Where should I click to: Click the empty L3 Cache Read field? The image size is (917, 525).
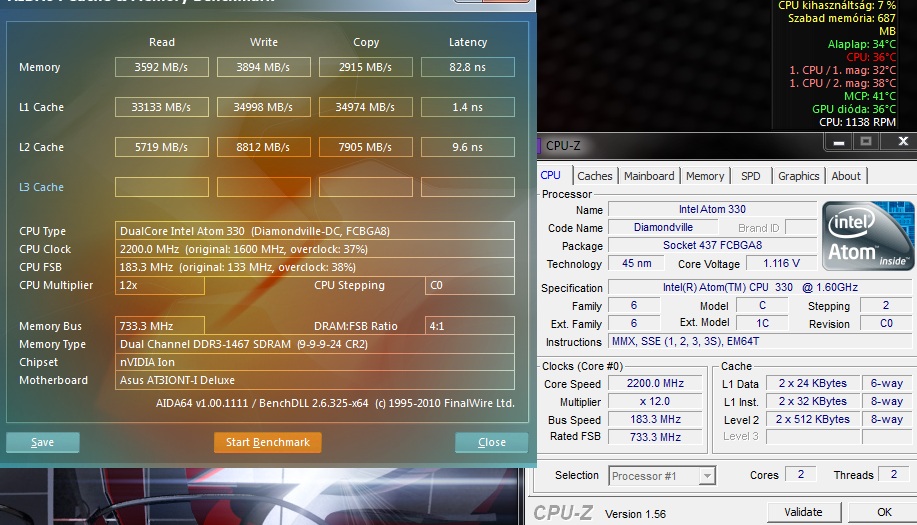pos(161,187)
